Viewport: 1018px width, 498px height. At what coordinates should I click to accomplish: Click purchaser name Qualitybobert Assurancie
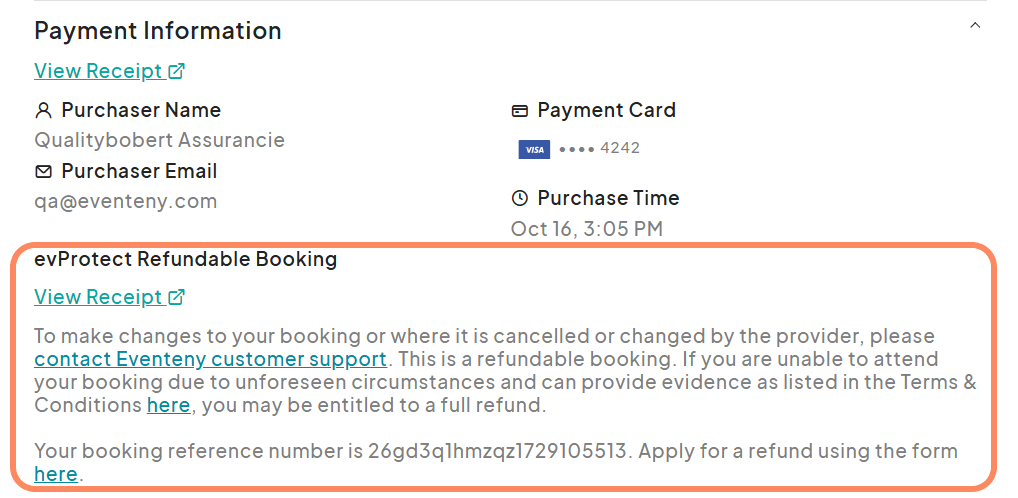[x=159, y=140]
